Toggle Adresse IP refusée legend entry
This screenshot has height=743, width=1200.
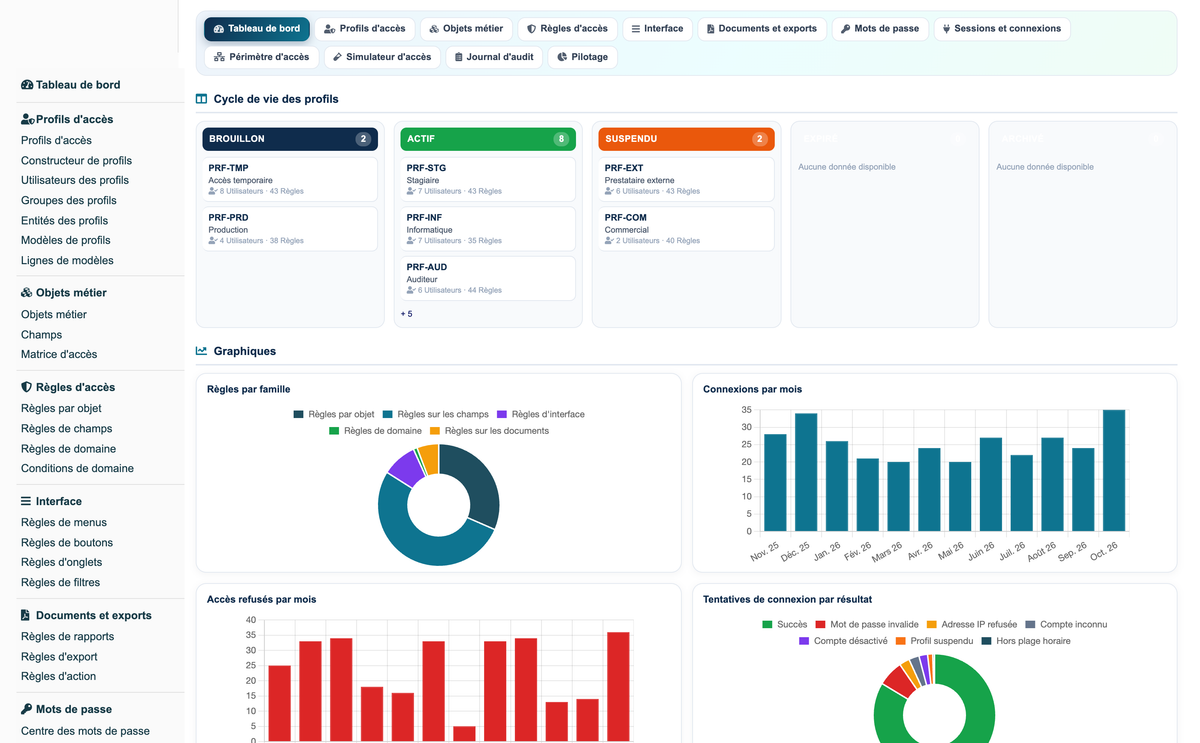point(972,624)
